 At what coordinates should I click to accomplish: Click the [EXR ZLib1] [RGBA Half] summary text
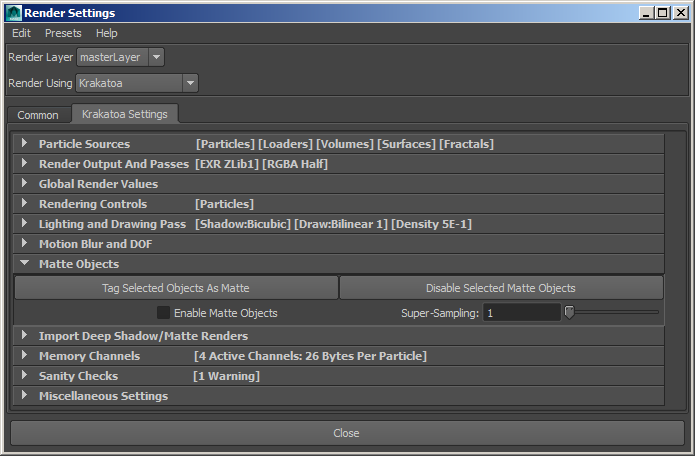262,164
